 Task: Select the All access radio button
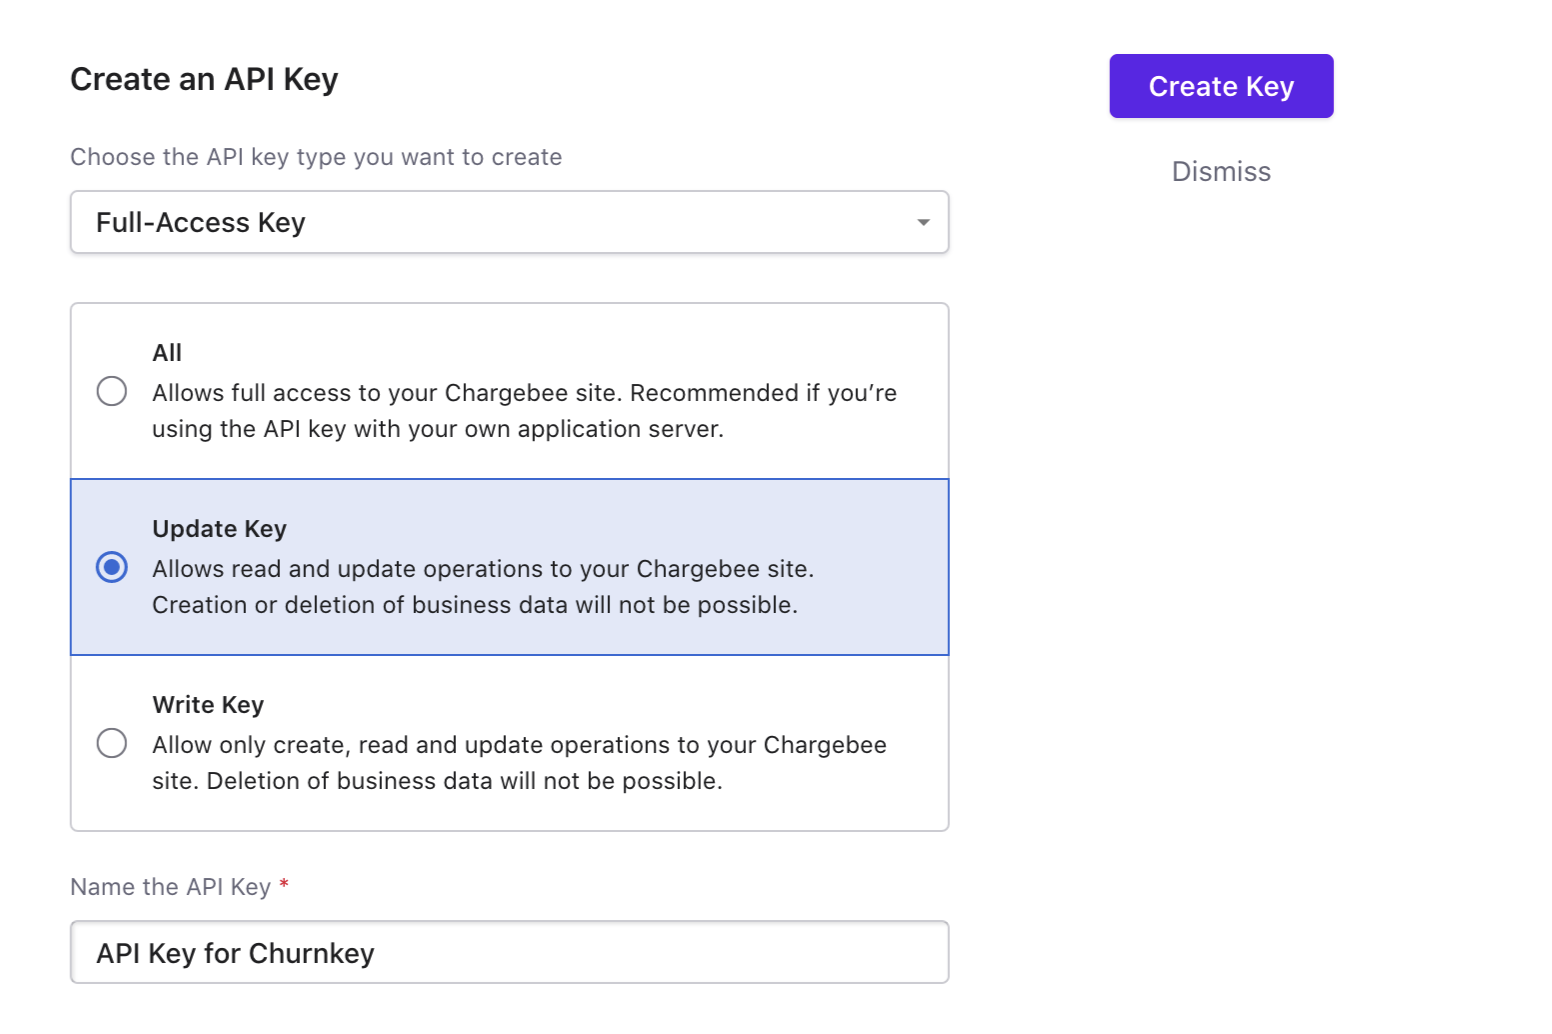tap(111, 391)
